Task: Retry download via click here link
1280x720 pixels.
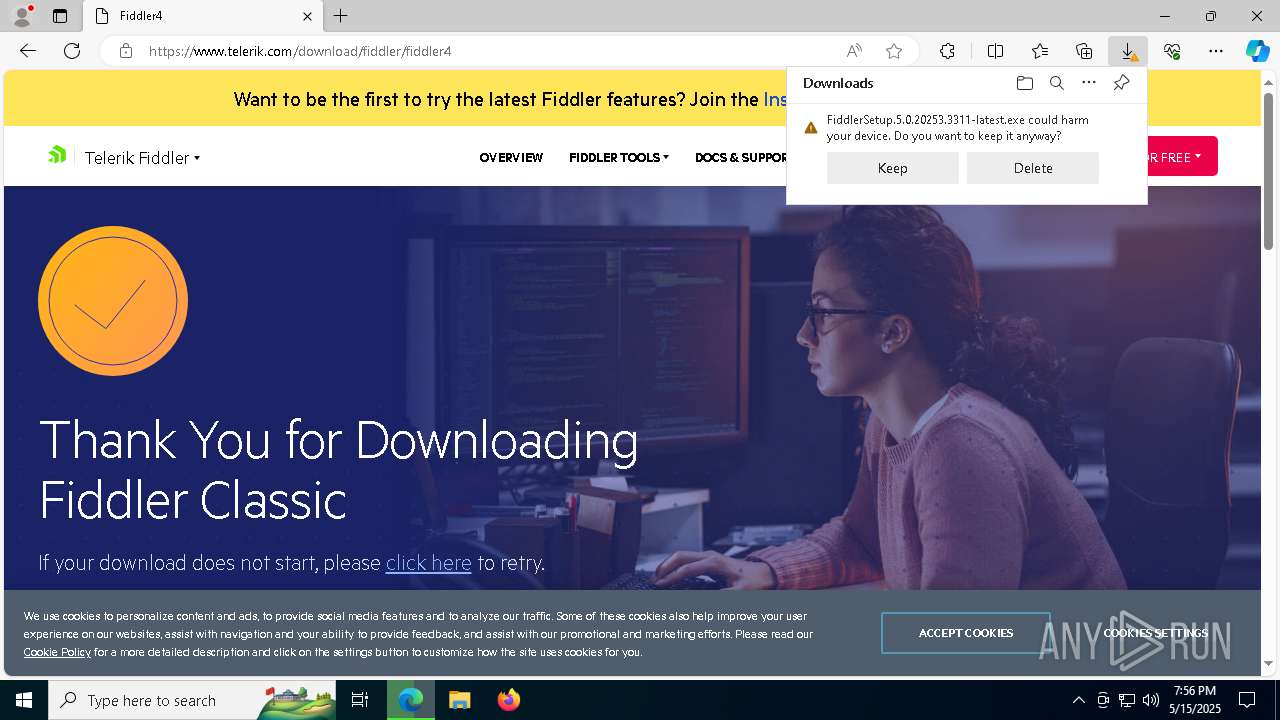Action: [428, 563]
